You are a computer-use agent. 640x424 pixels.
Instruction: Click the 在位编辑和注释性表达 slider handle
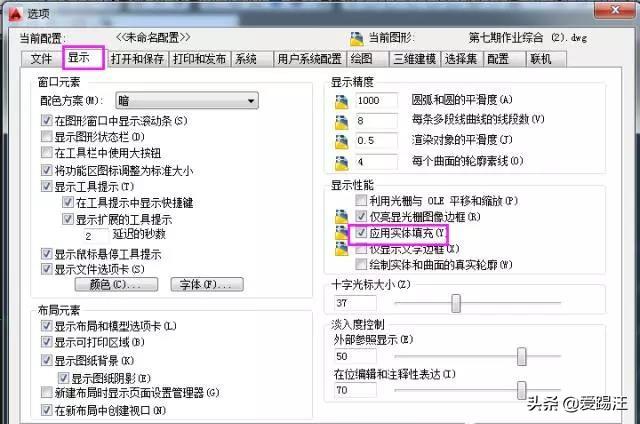coord(522,391)
